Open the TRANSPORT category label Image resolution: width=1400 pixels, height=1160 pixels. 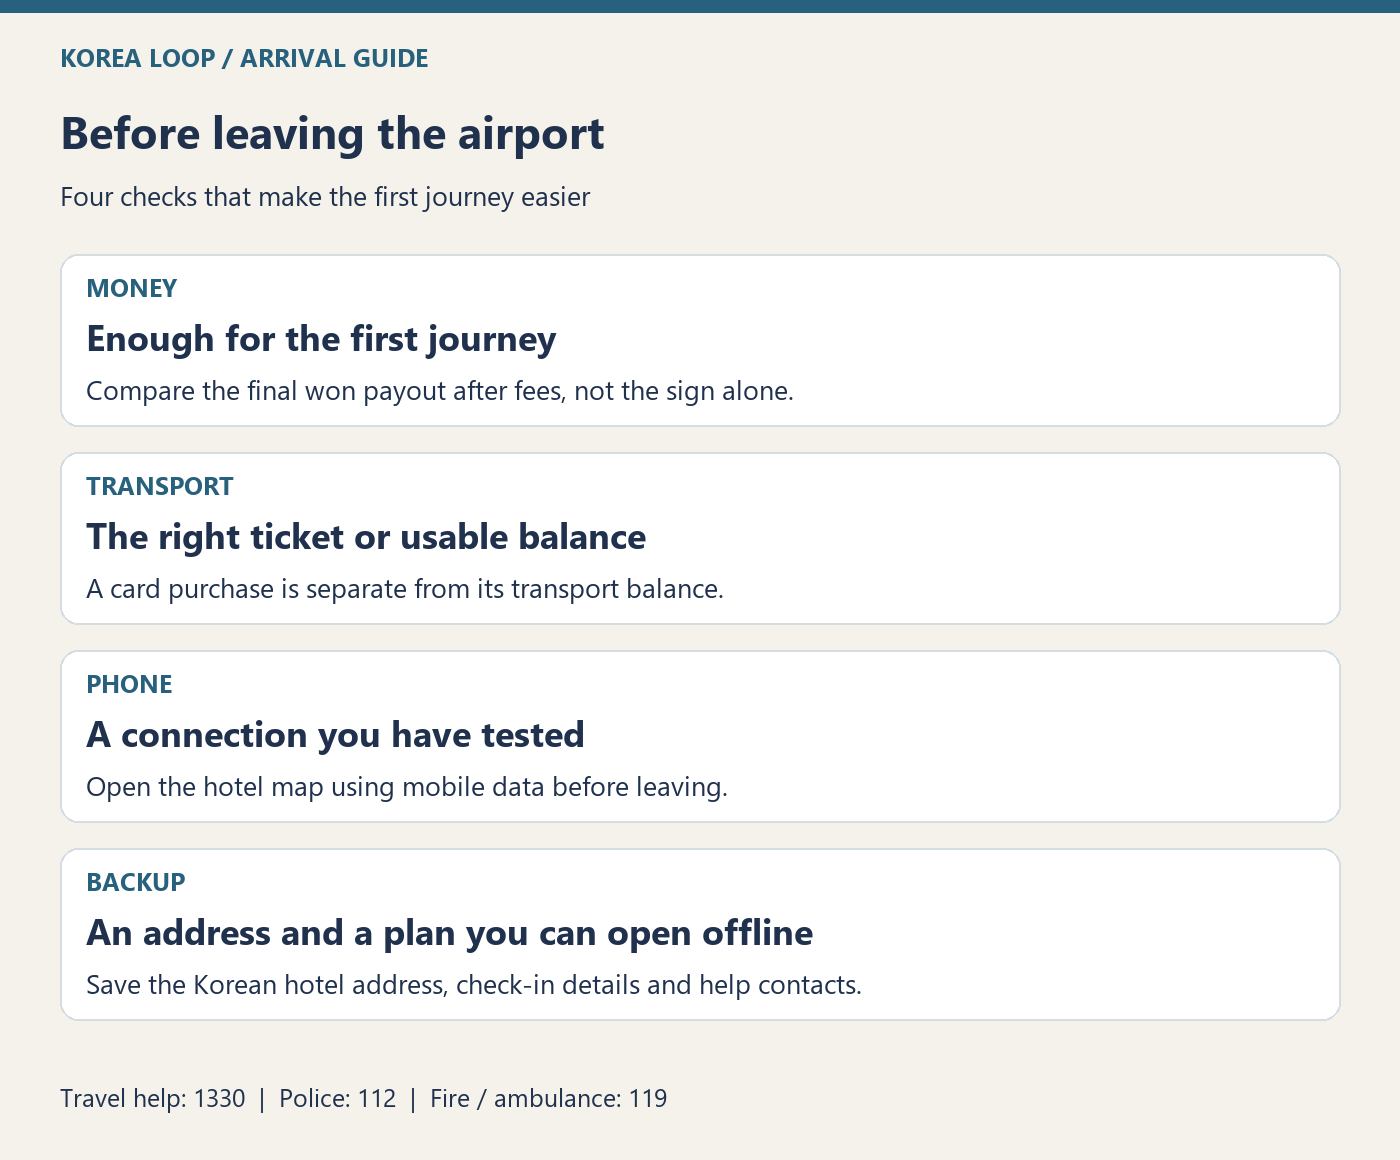click(x=160, y=486)
